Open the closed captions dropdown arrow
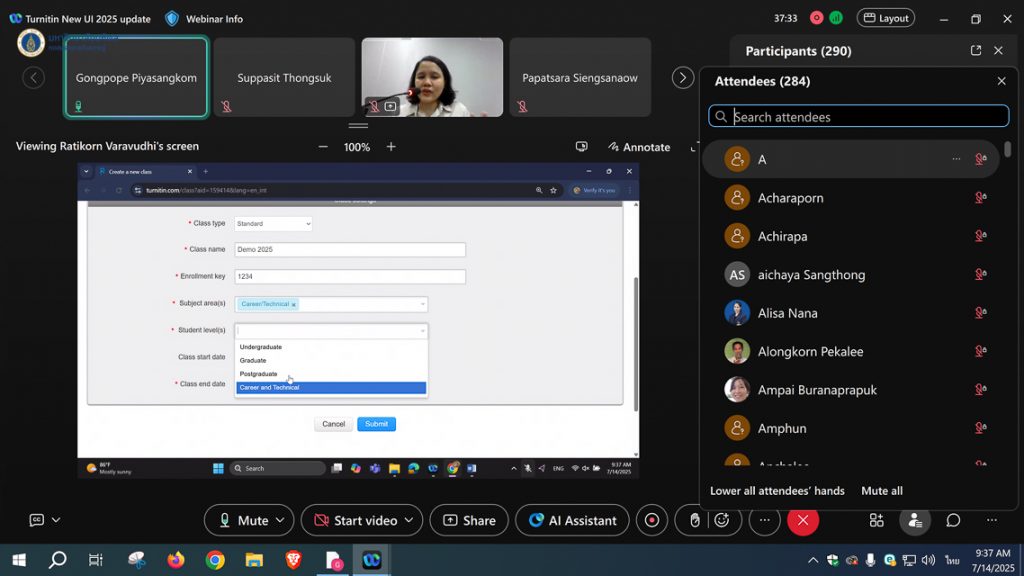Screen dimensions: 1024x576 click(56, 520)
